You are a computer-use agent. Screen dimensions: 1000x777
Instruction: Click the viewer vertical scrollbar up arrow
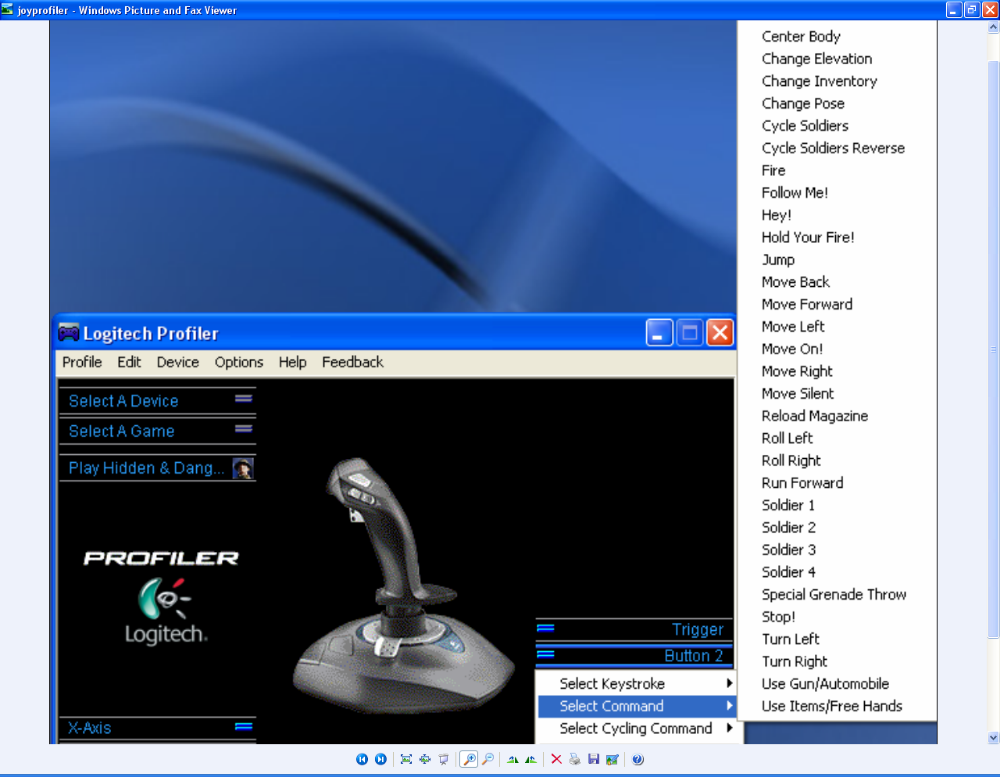pyautogui.click(x=993, y=27)
